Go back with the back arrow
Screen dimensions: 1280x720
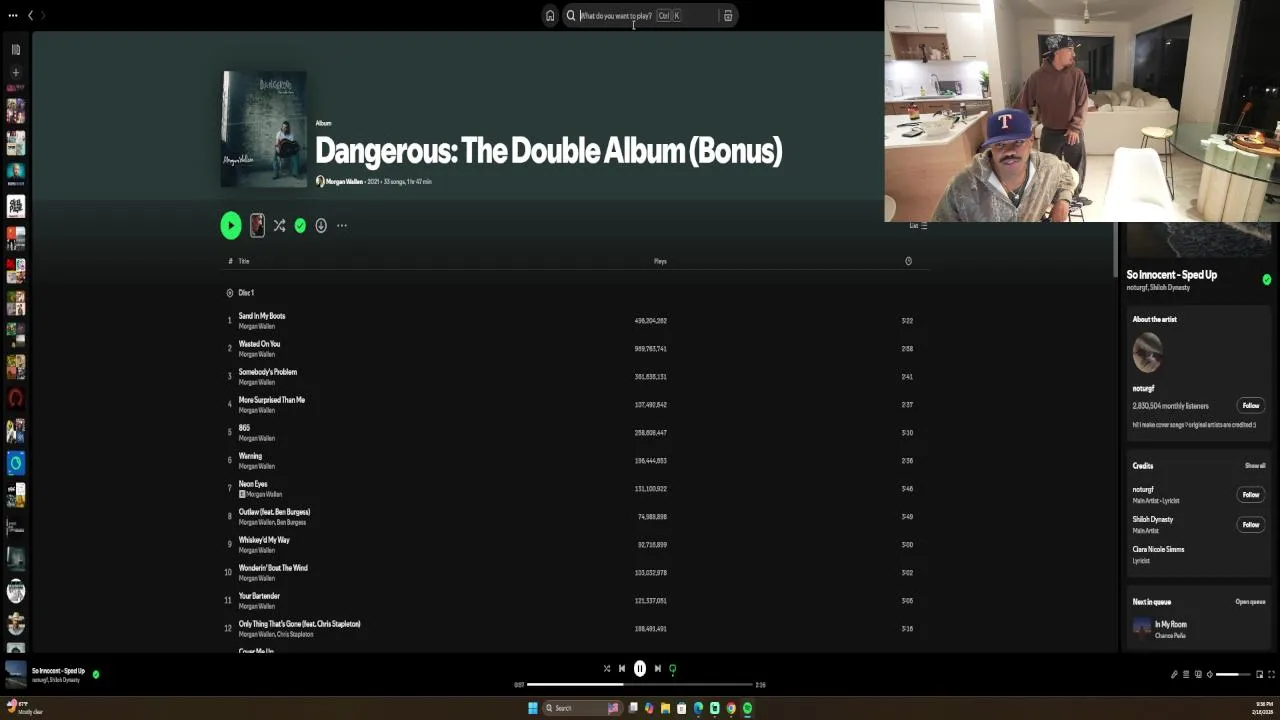coord(30,15)
